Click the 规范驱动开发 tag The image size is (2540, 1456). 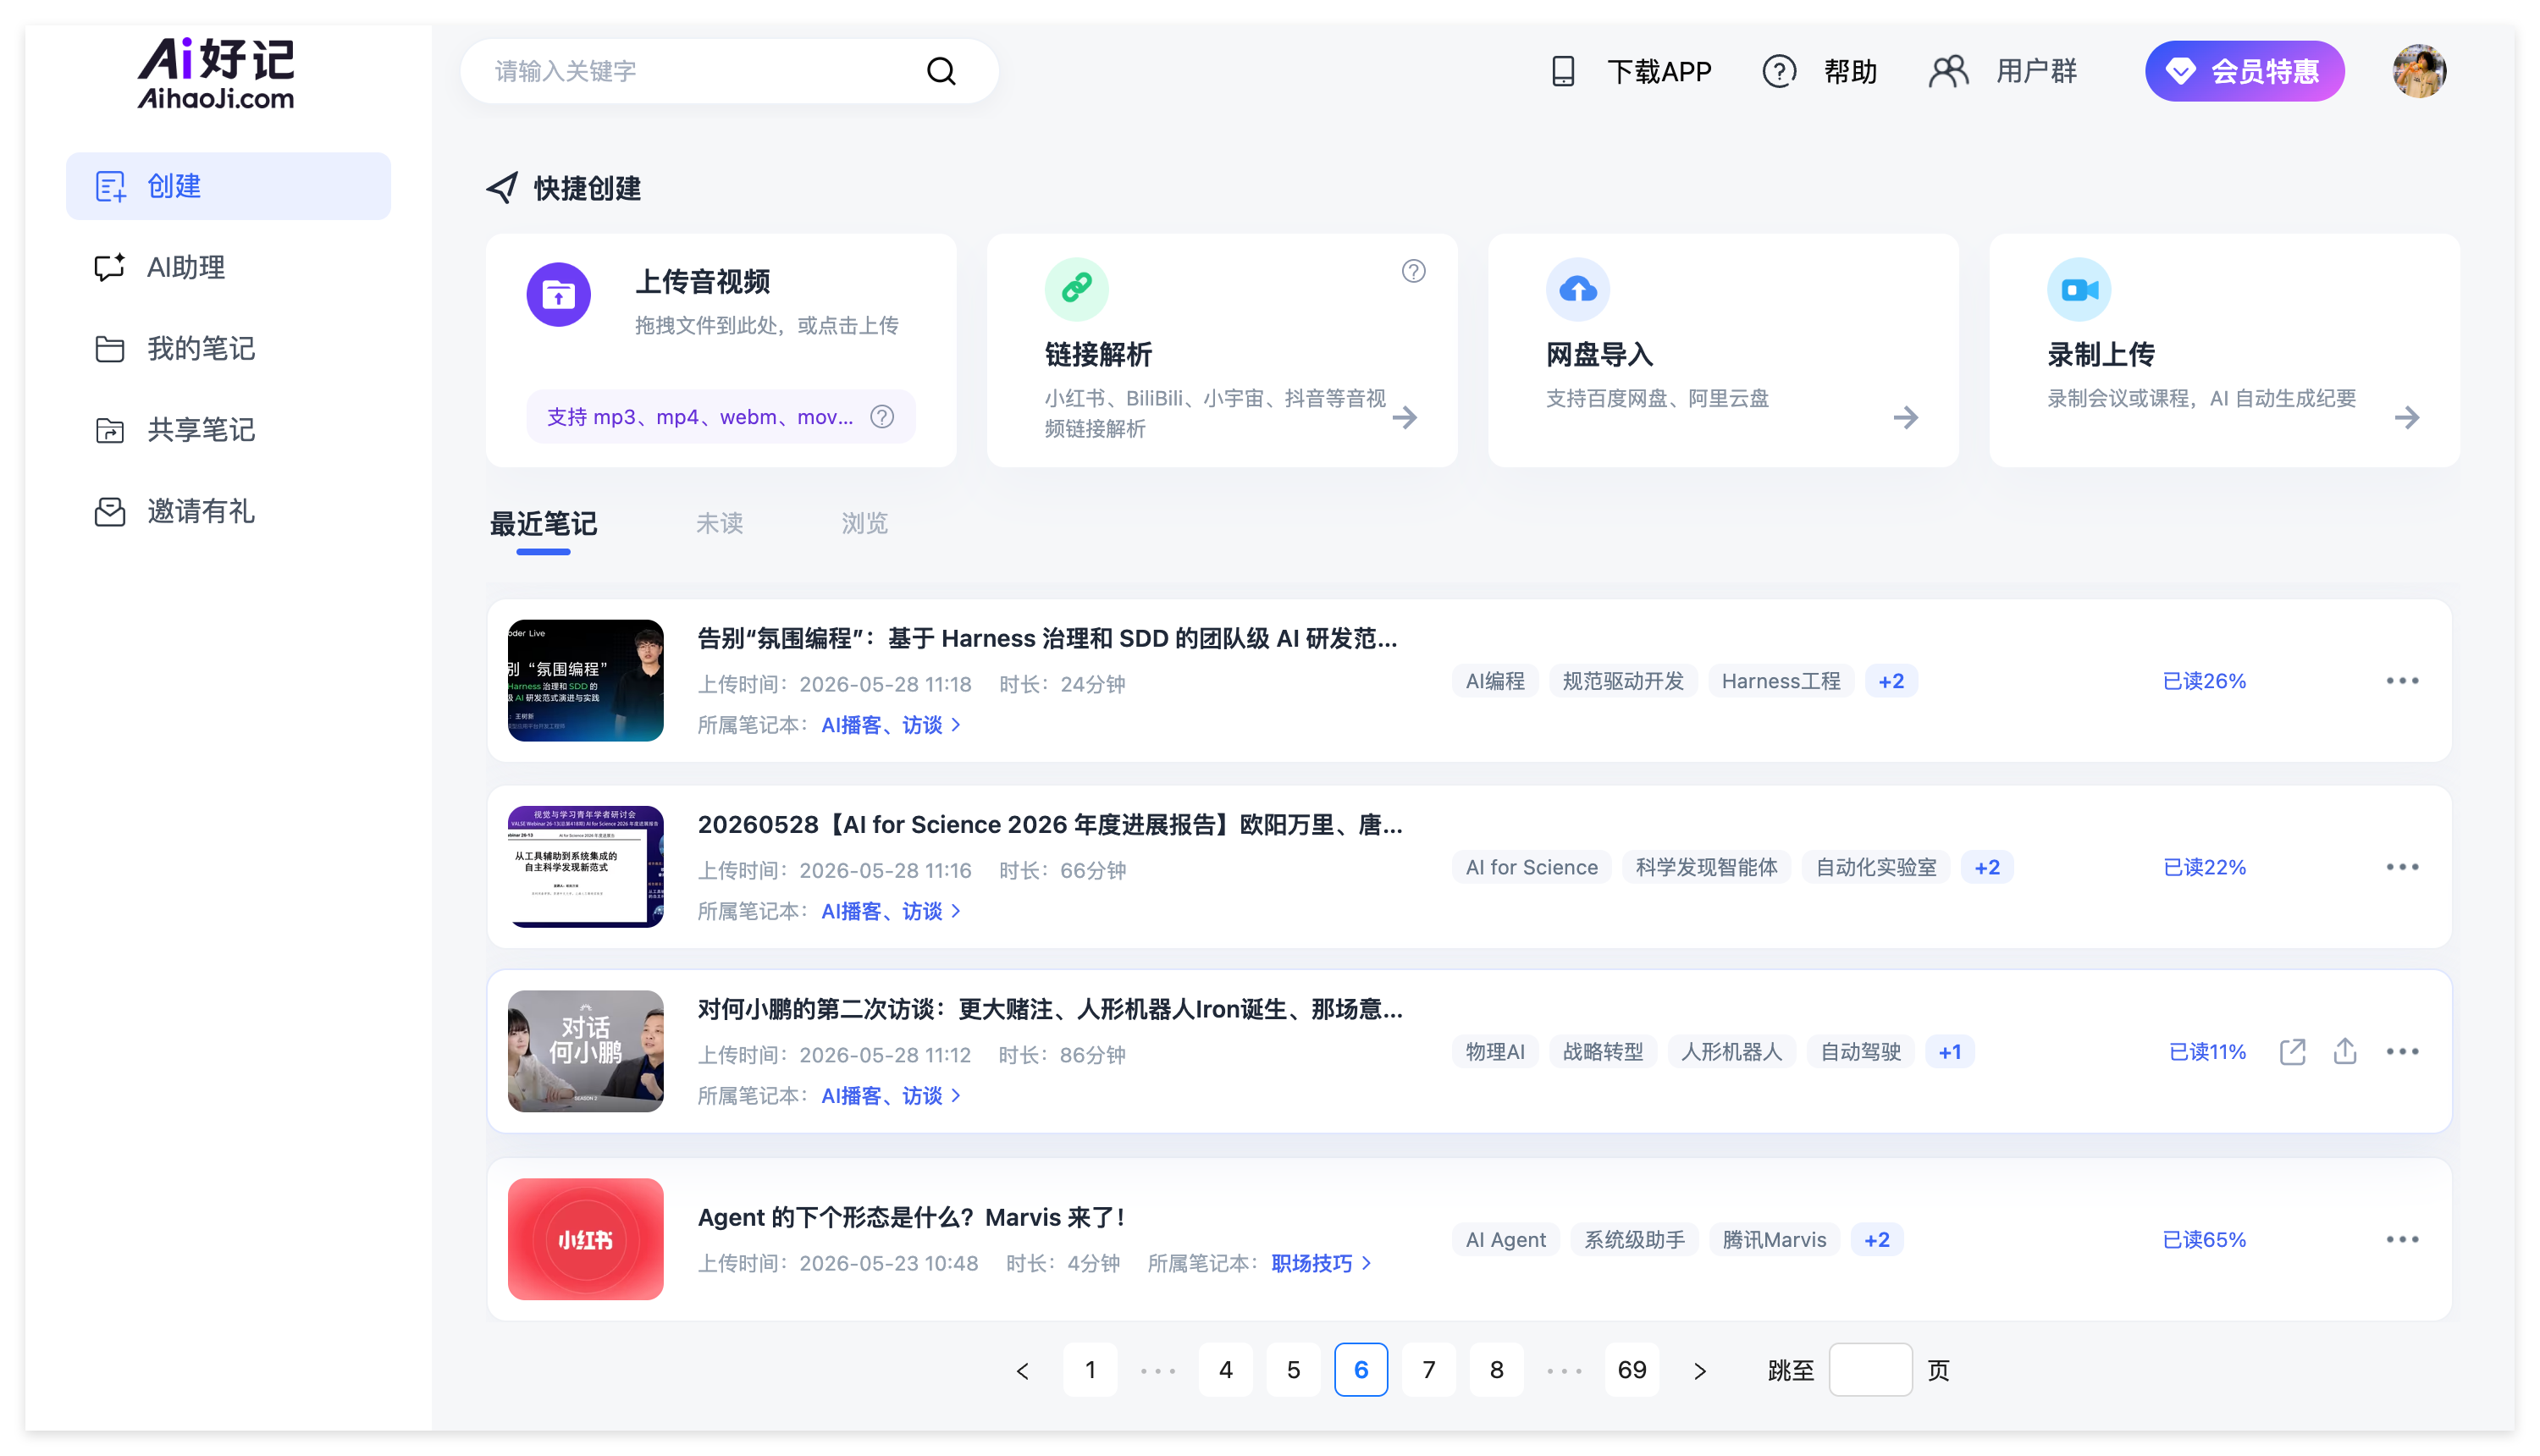tap(1622, 681)
